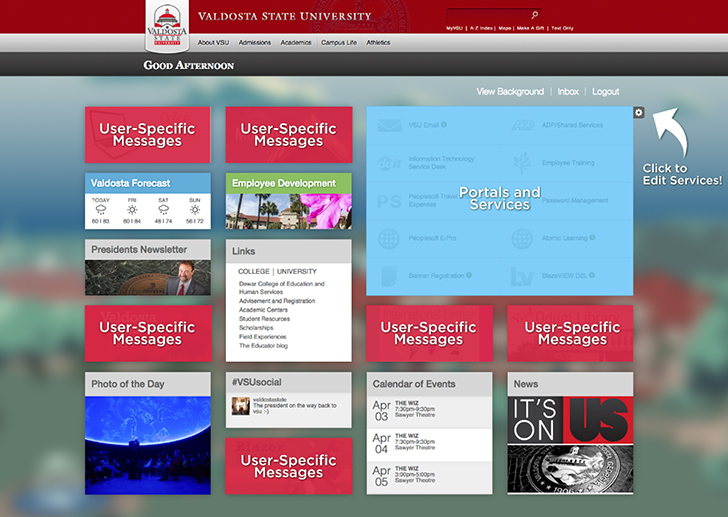
Task: Open the Maps header link
Action: point(505,28)
